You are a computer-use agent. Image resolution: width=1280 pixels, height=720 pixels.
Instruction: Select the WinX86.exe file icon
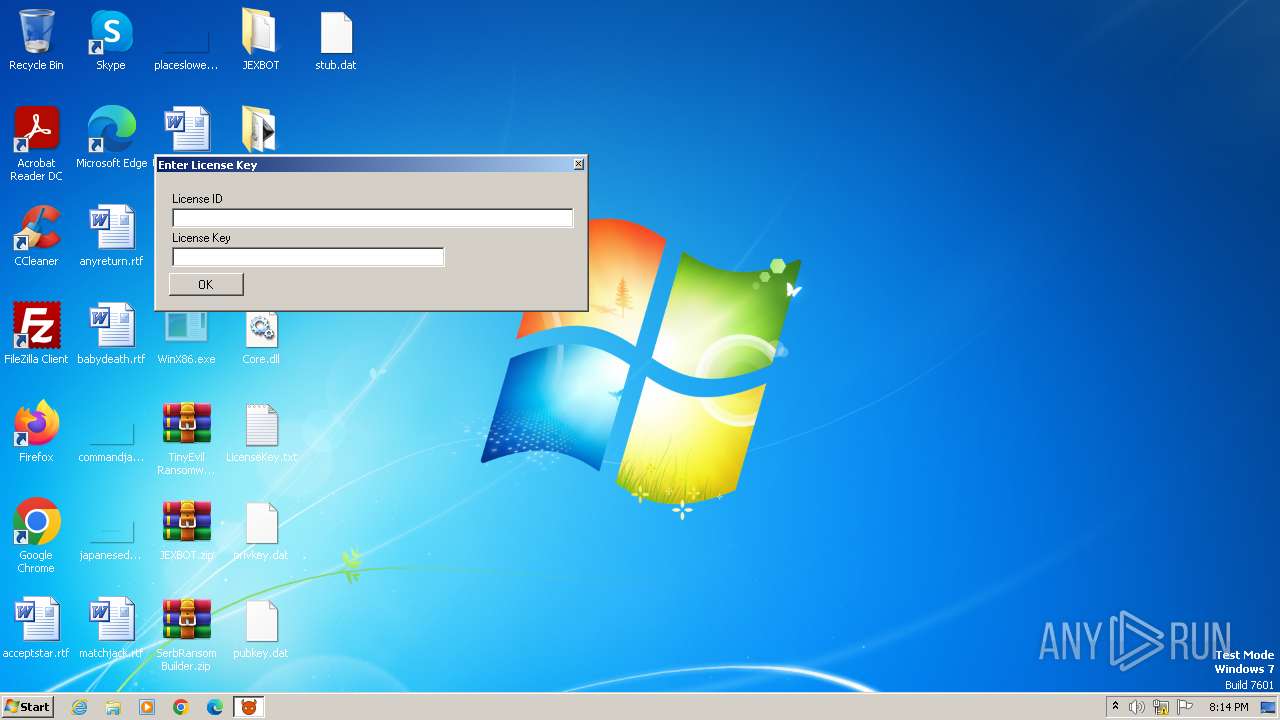(186, 338)
